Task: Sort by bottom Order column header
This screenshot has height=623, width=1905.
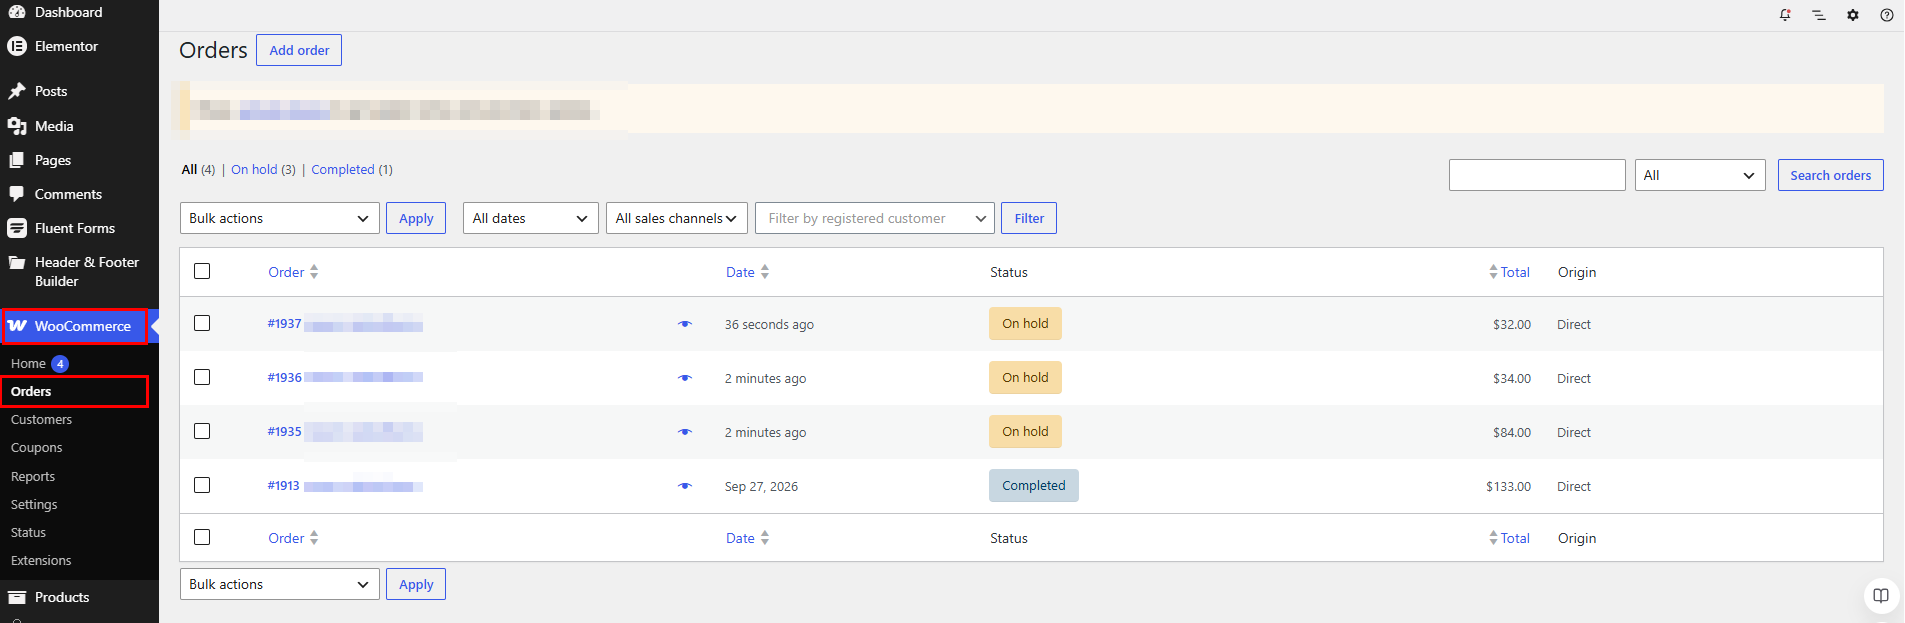Action: coord(286,538)
